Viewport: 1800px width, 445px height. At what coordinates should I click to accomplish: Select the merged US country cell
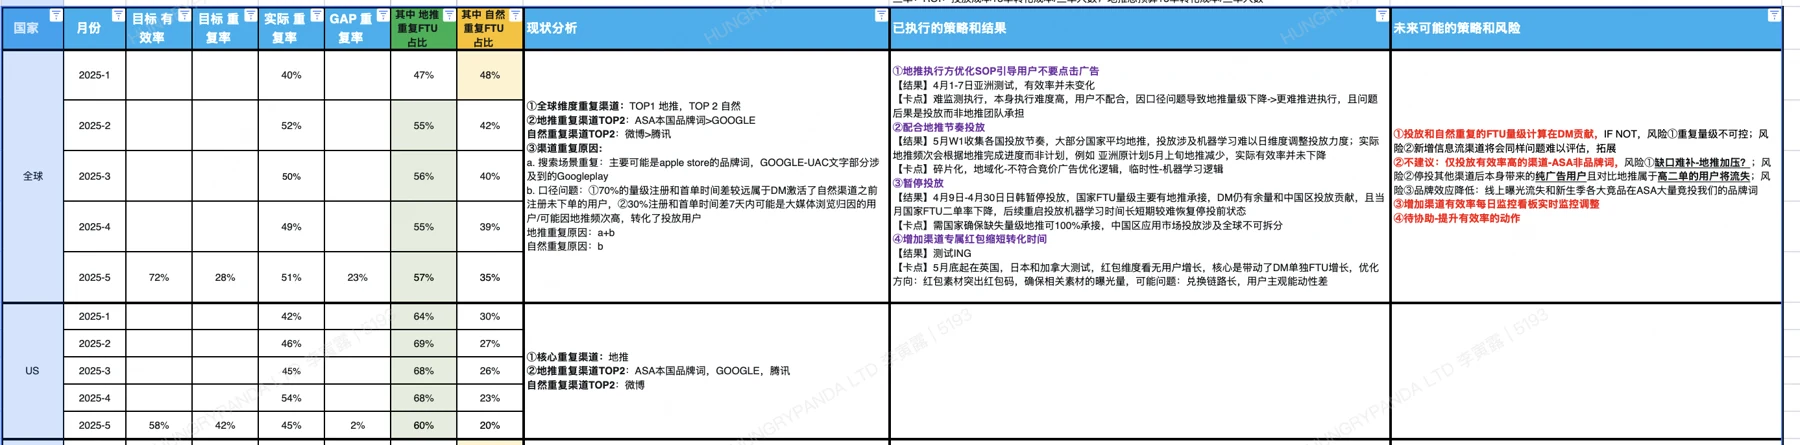coord(33,370)
